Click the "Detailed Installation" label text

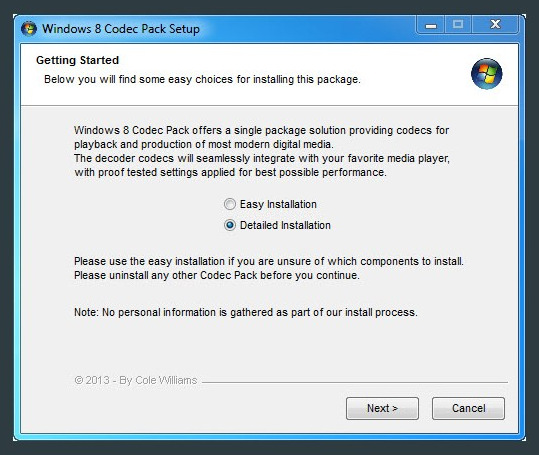pos(285,225)
